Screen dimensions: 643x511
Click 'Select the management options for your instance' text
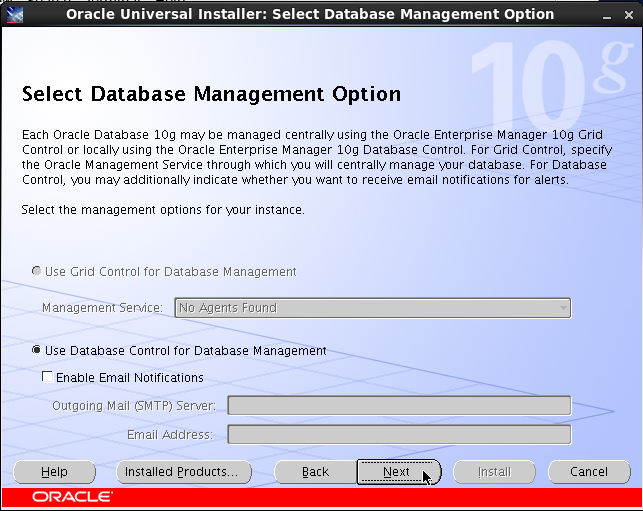[163, 210]
